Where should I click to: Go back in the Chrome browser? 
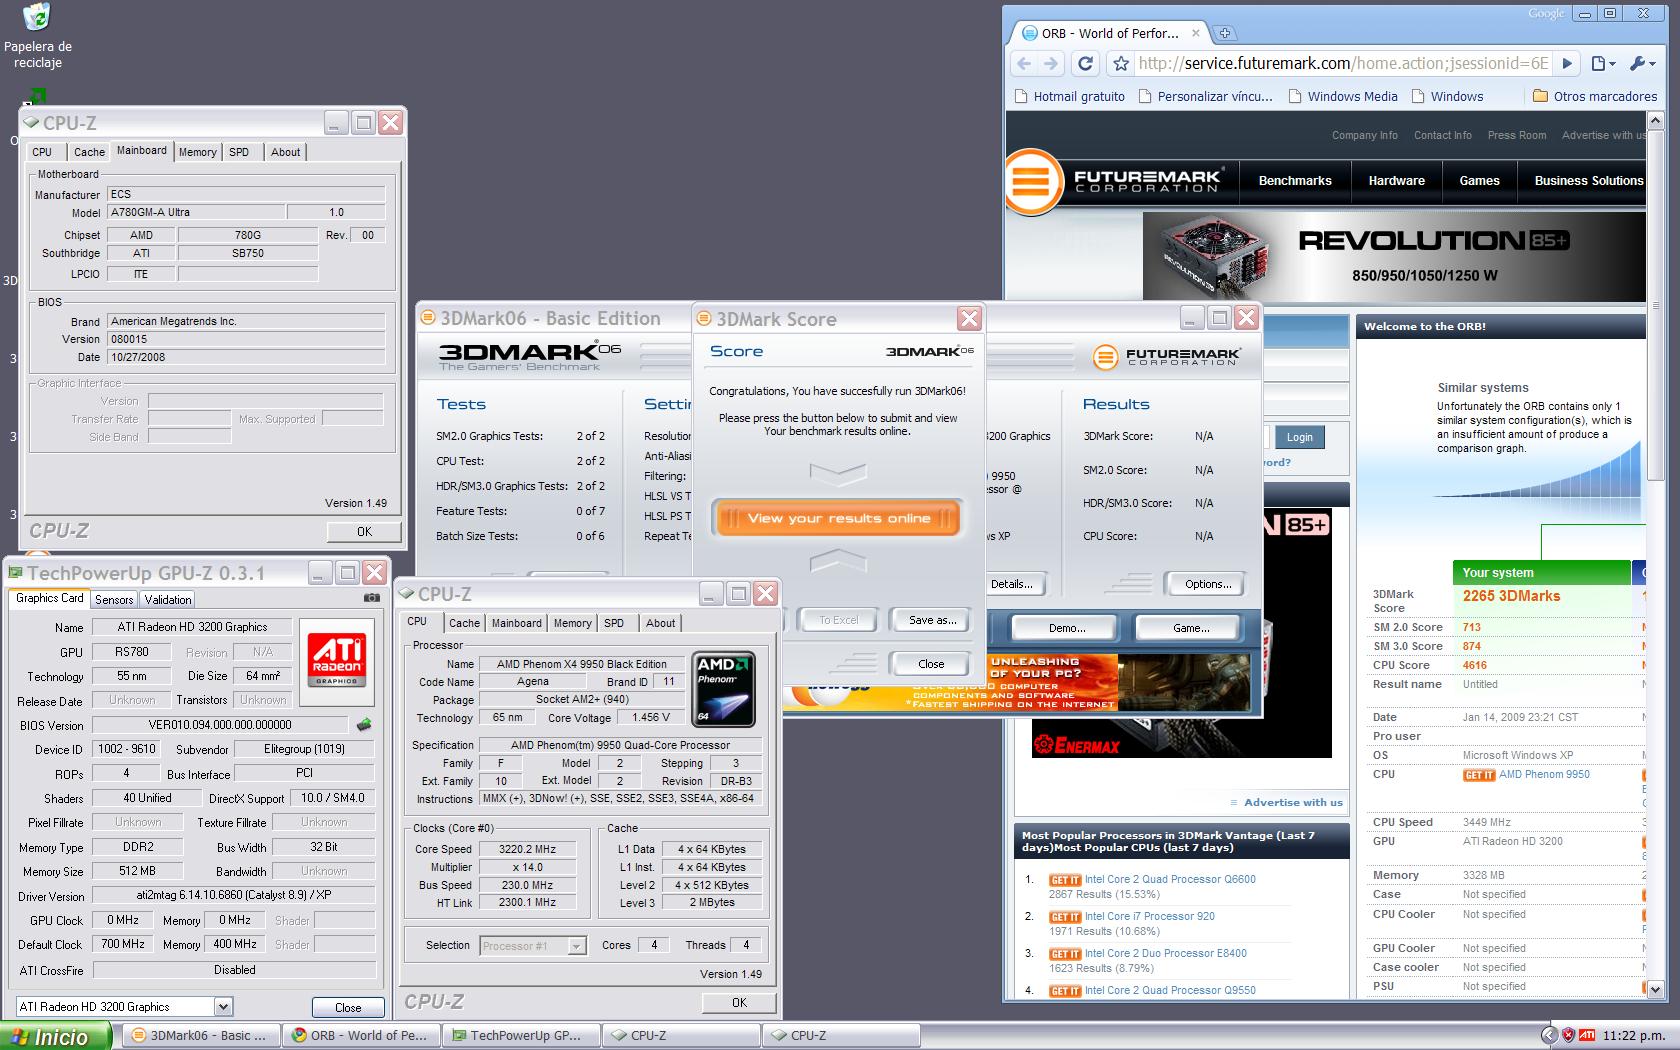[x=1024, y=63]
